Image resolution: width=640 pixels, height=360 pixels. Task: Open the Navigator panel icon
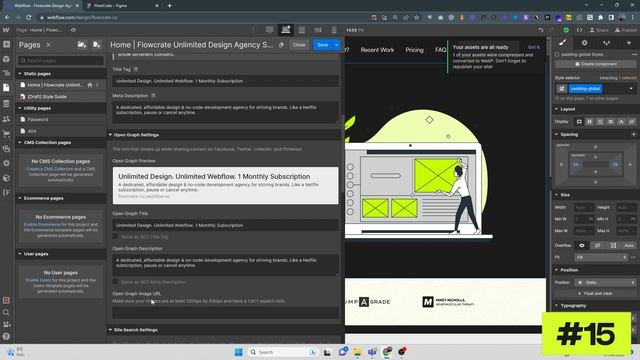(6, 73)
